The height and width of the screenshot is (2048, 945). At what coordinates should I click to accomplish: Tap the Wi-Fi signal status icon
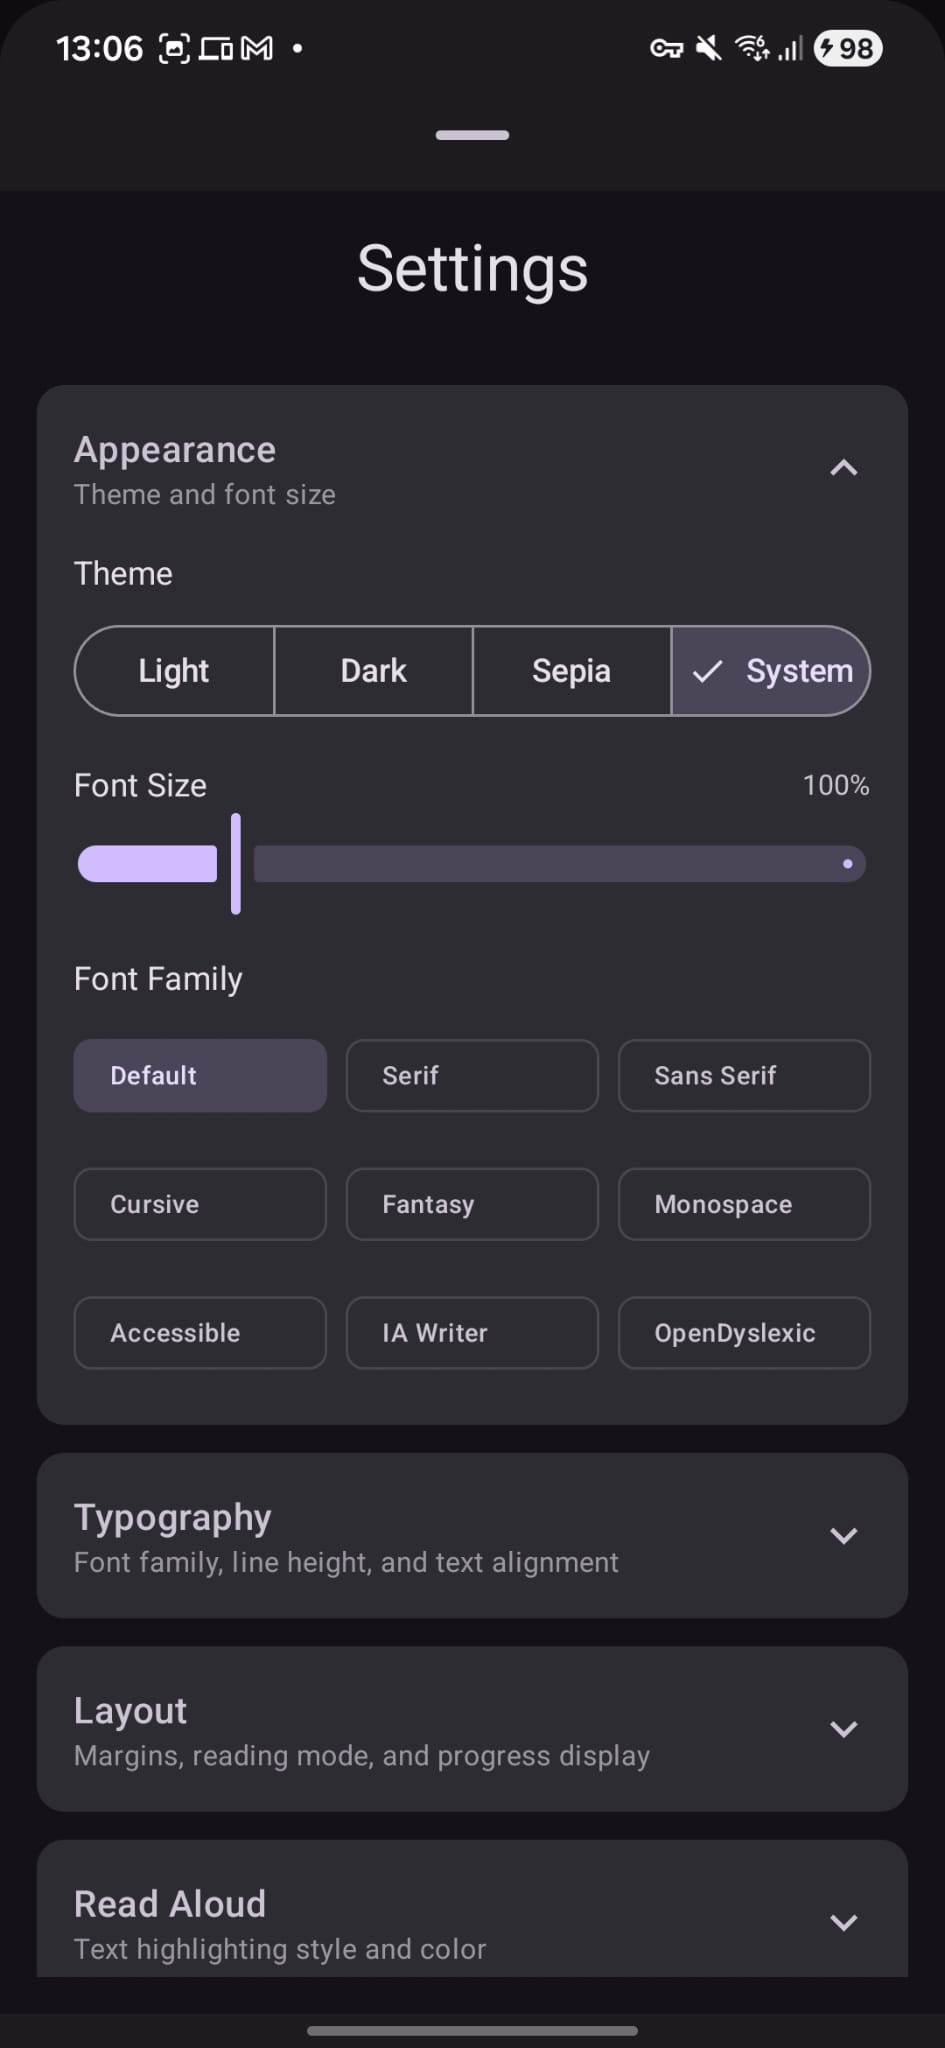coord(751,48)
